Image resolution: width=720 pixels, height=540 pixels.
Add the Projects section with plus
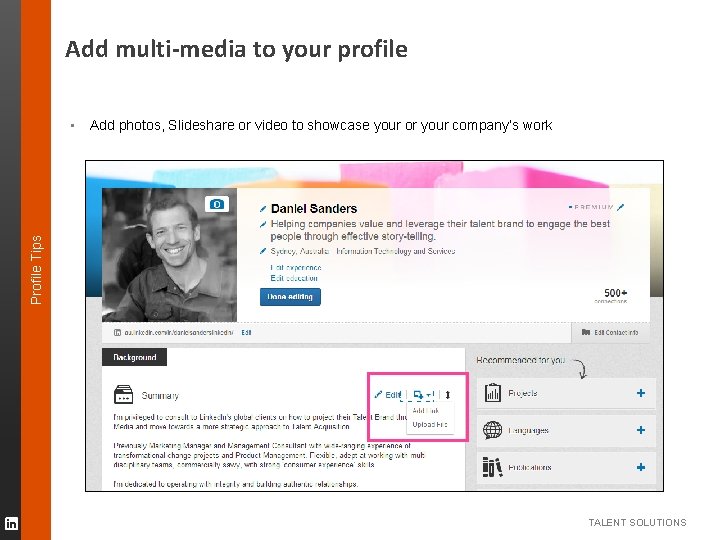641,393
